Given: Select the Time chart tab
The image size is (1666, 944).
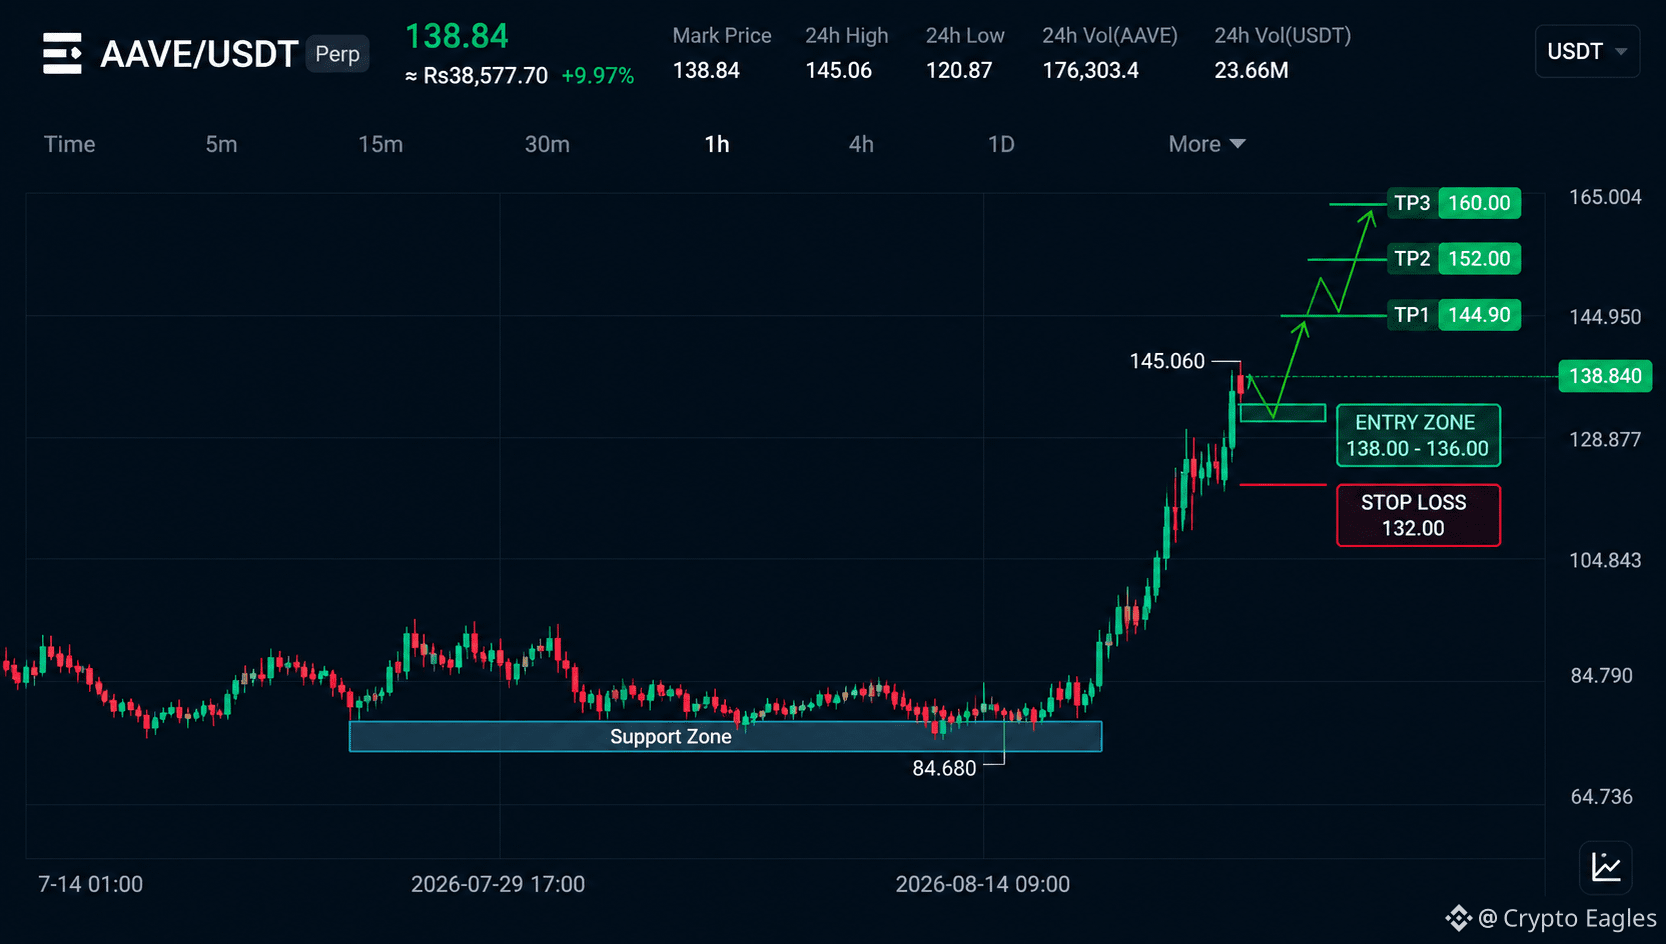Looking at the screenshot, I should (70, 144).
